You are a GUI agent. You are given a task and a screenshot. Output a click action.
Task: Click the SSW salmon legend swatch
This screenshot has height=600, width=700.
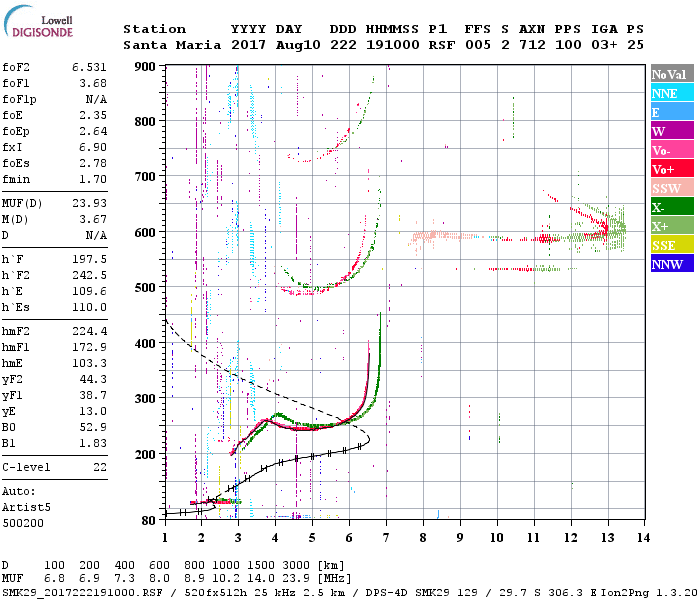click(672, 188)
